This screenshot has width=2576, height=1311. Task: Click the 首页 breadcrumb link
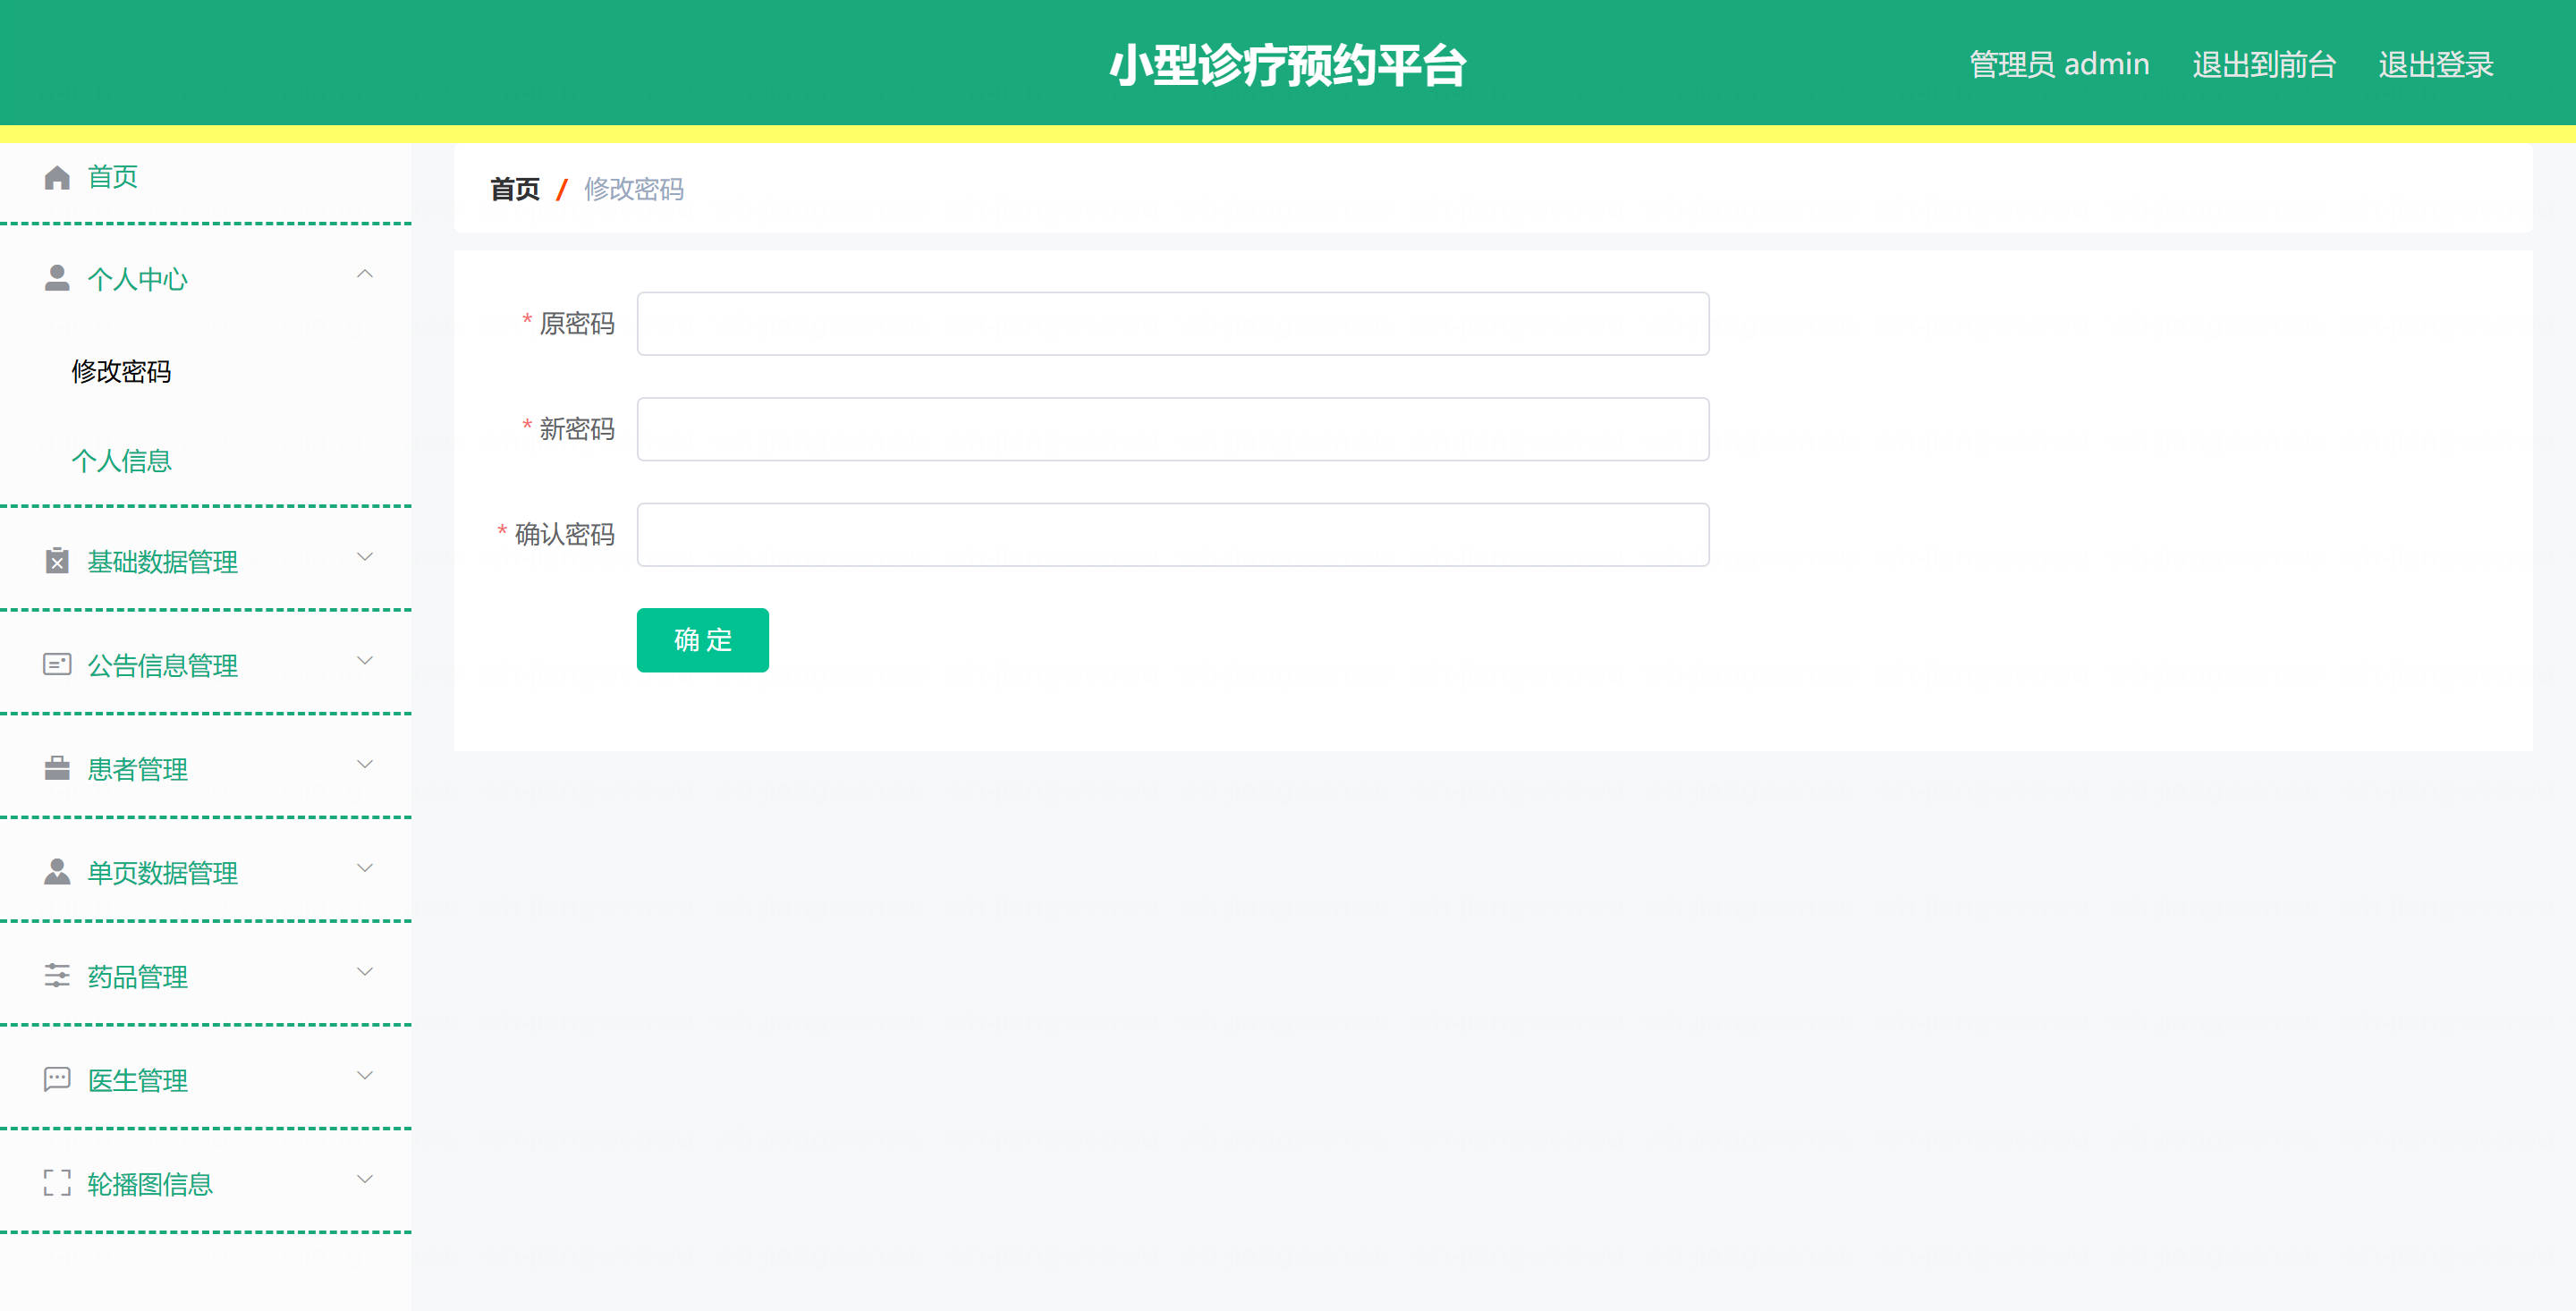tap(515, 189)
